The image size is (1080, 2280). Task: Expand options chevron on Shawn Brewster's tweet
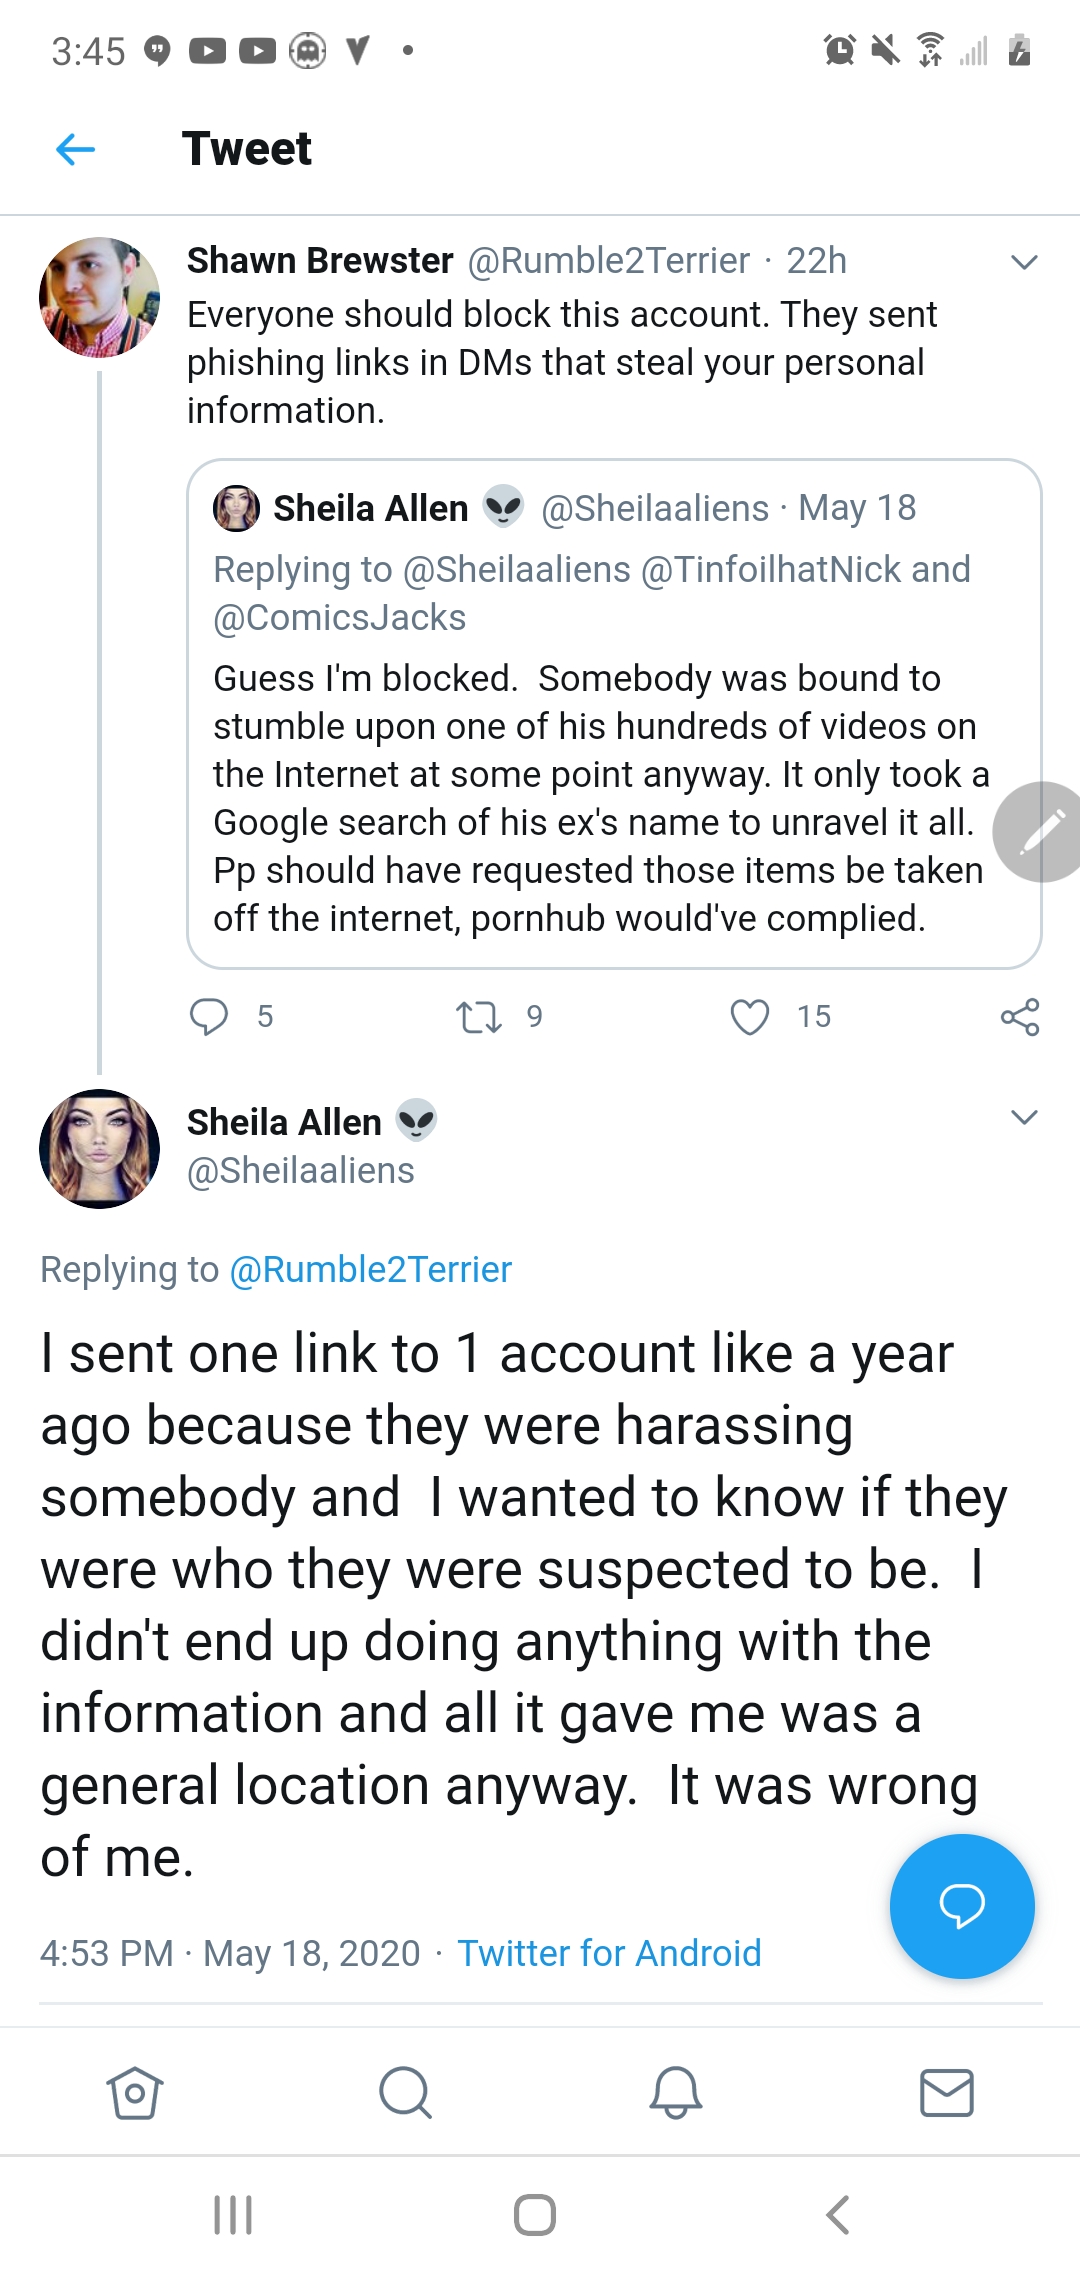coord(1024,263)
